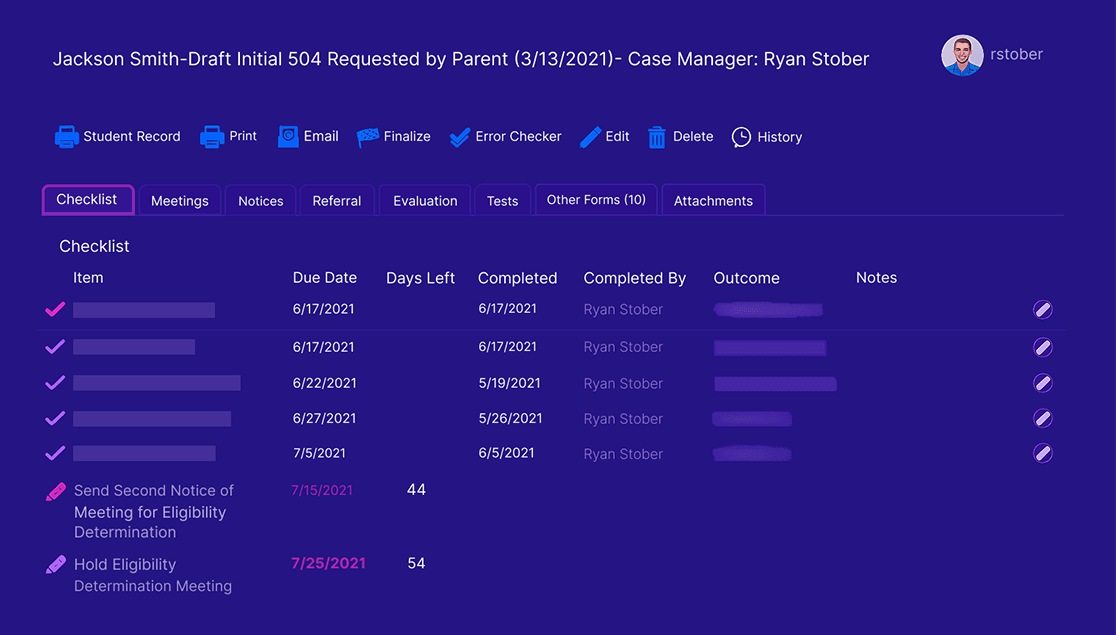This screenshot has width=1116, height=635.
Task: Open the History clock icon
Action: 740,136
